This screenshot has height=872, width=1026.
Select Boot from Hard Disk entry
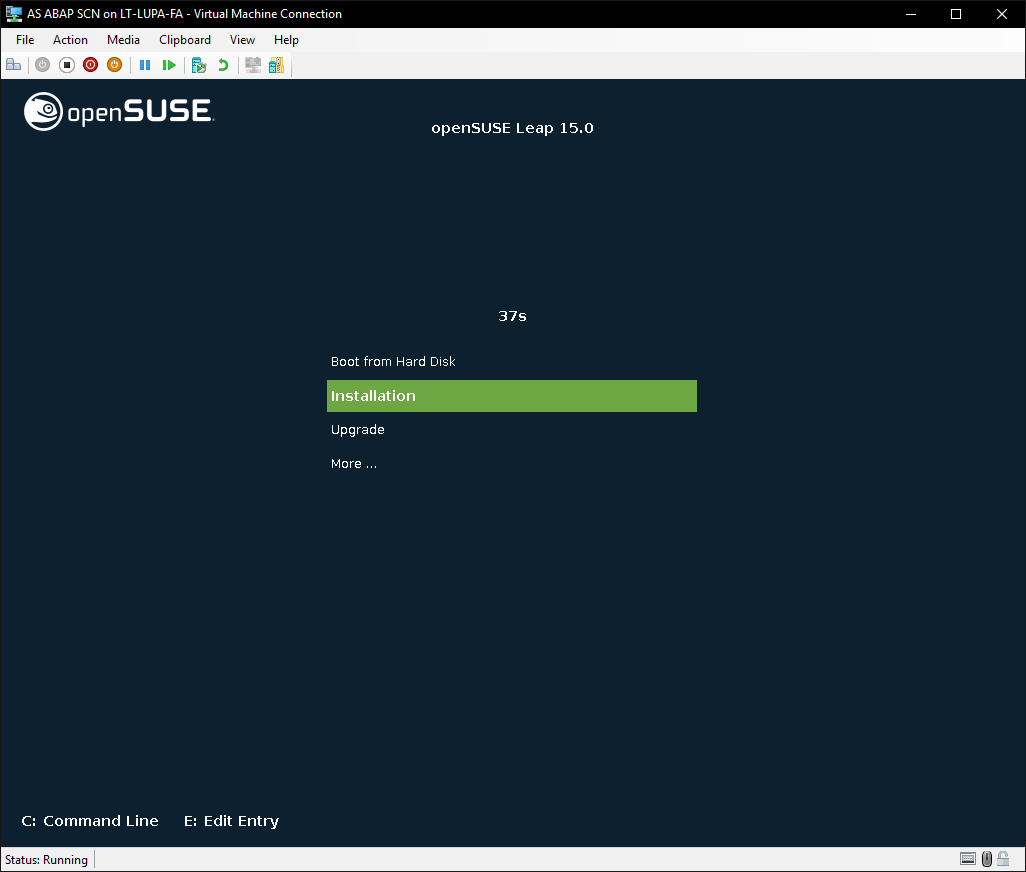tap(393, 362)
